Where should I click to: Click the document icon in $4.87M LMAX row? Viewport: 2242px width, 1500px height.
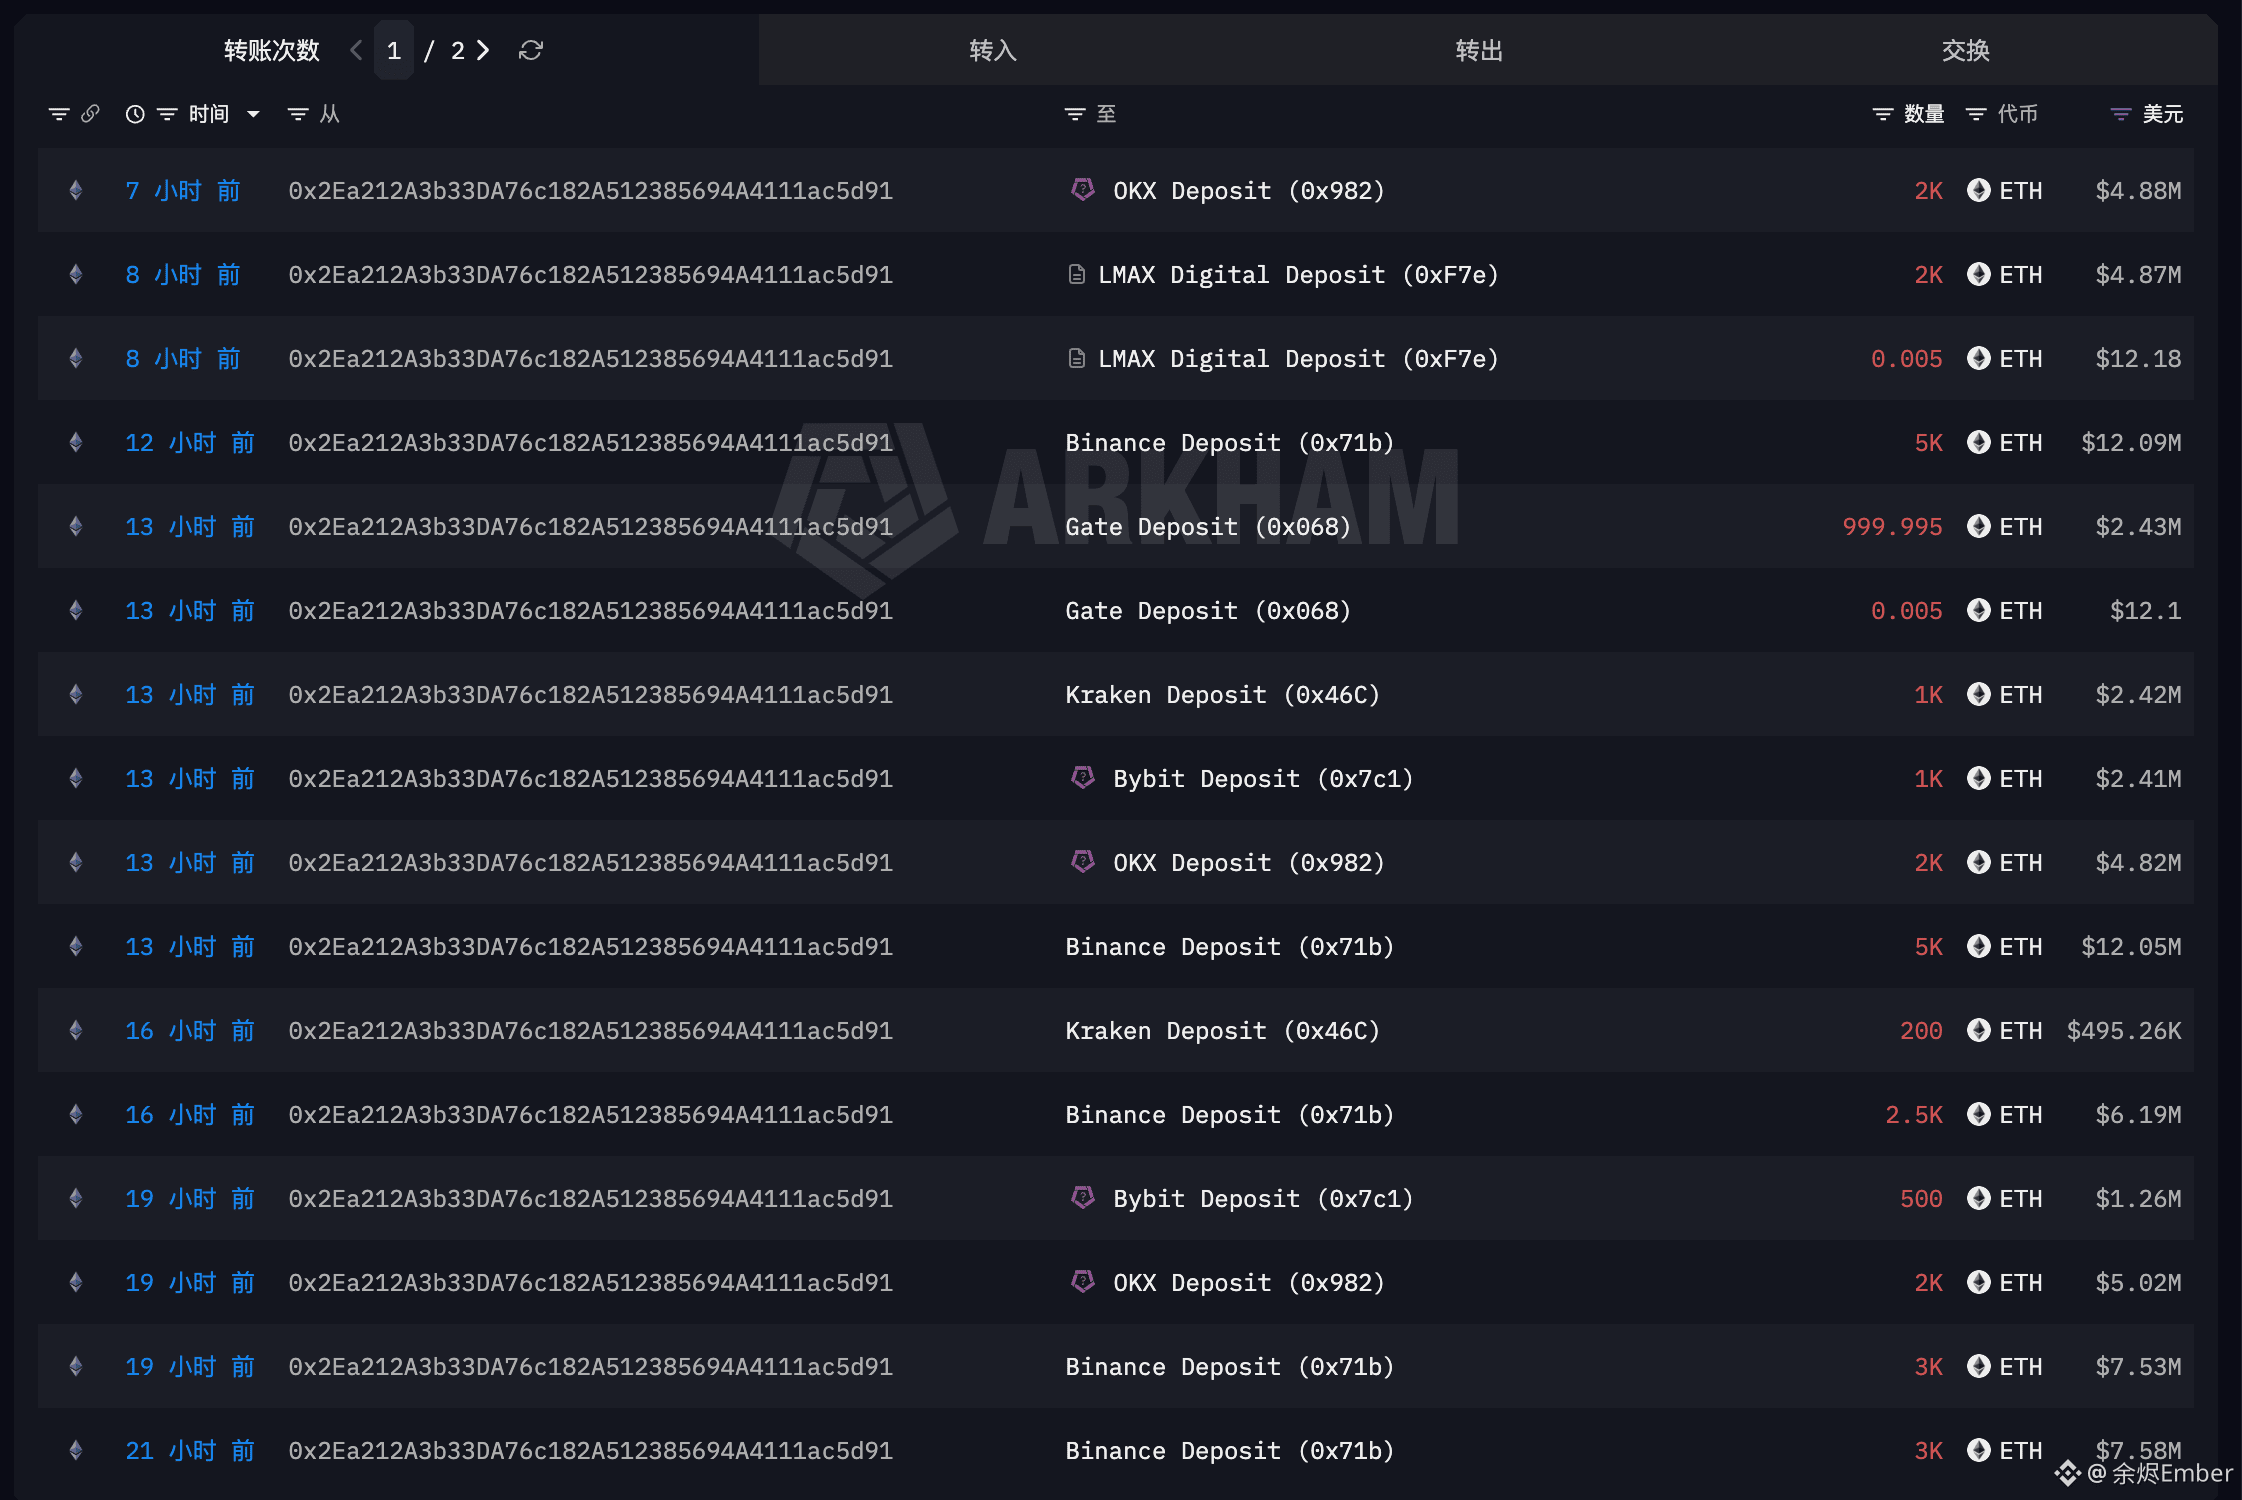pos(1076,274)
